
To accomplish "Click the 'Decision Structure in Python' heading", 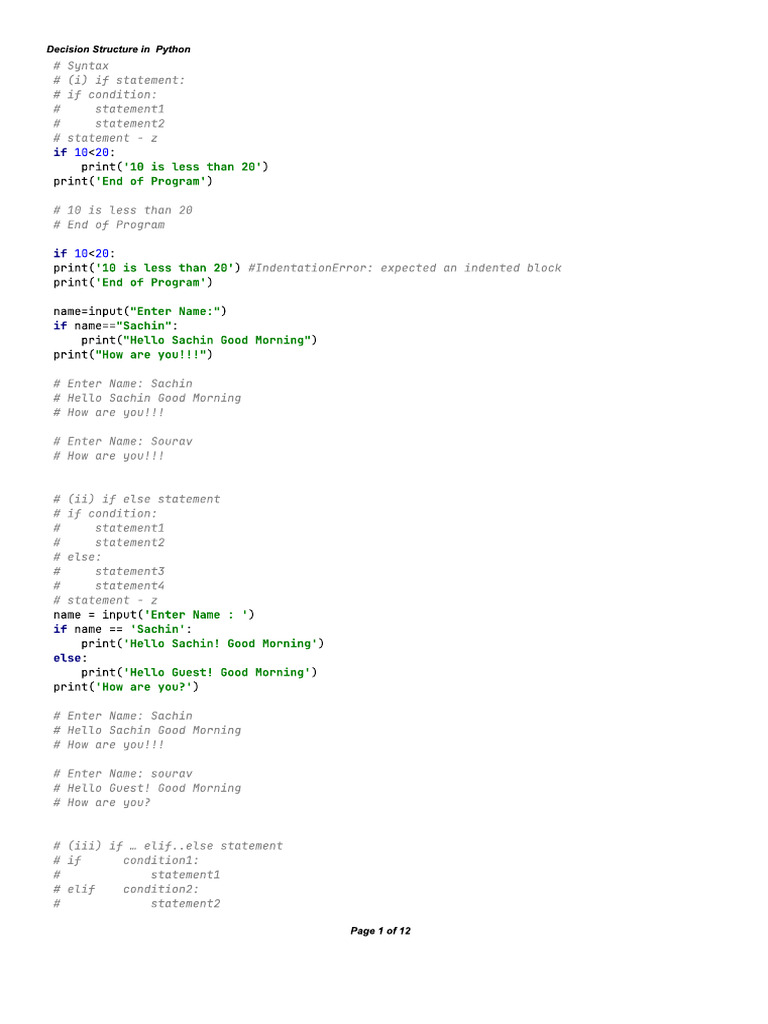I will (x=118, y=49).
